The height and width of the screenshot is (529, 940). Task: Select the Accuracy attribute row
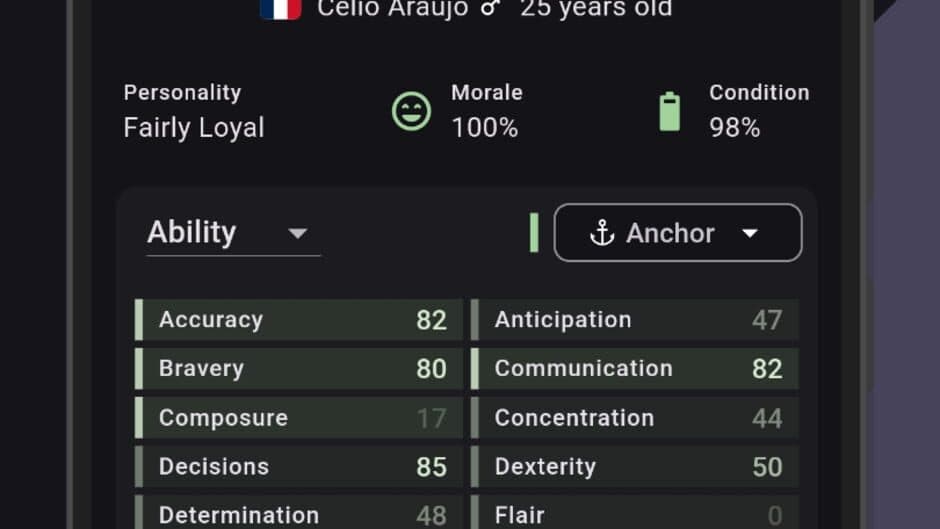(300, 320)
